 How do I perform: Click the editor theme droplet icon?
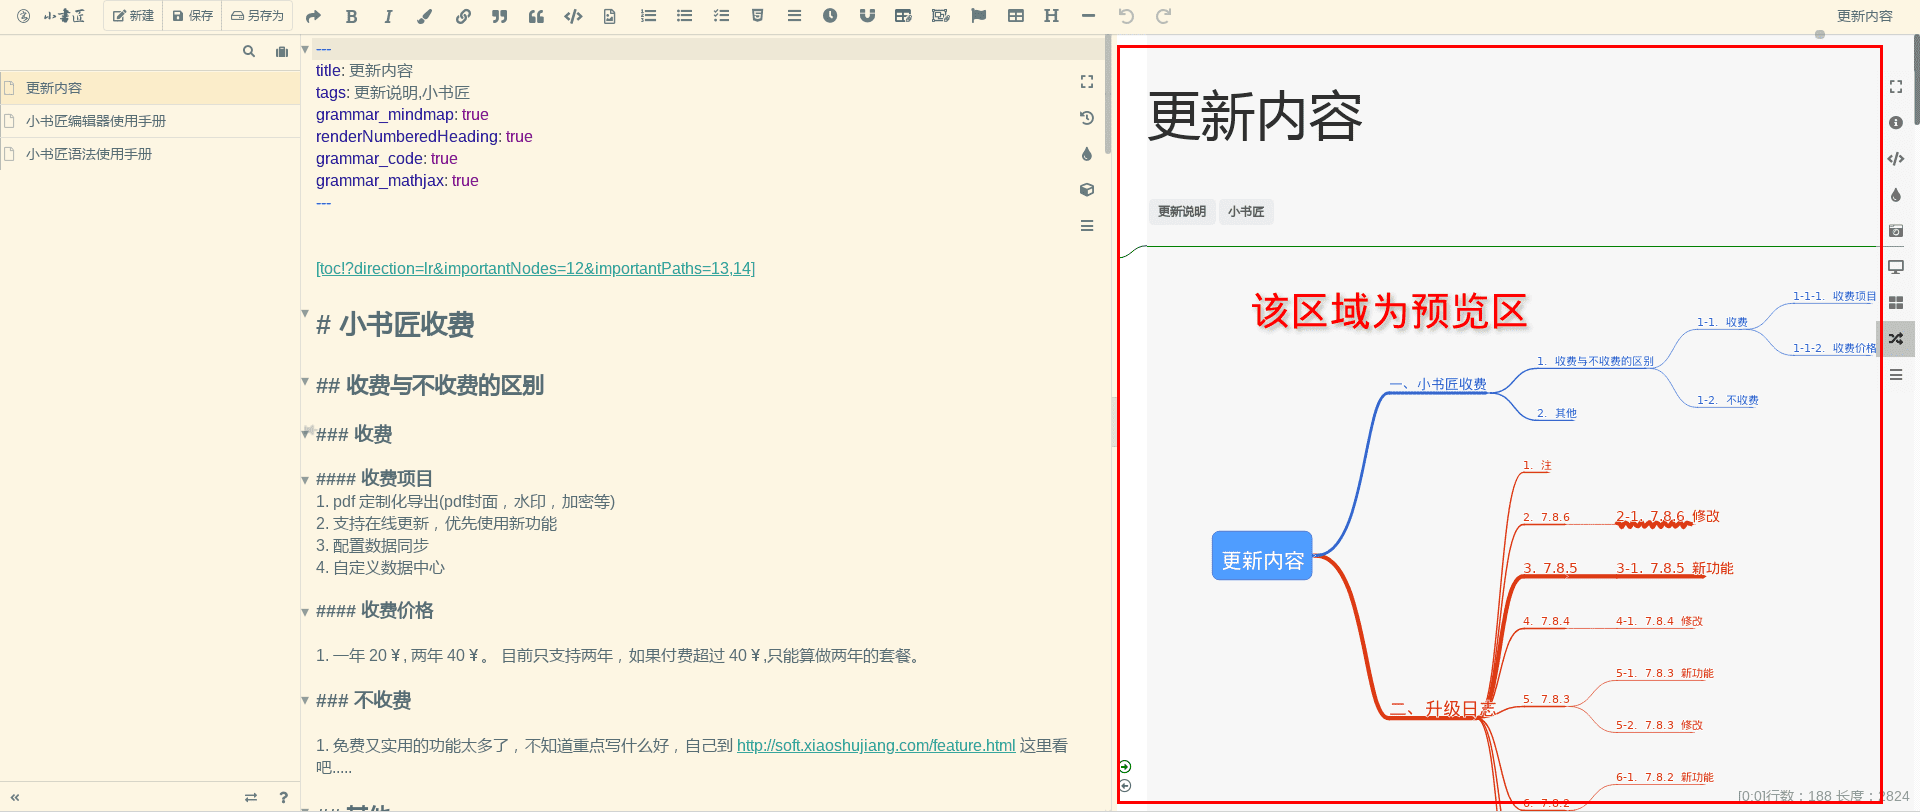click(x=1087, y=154)
